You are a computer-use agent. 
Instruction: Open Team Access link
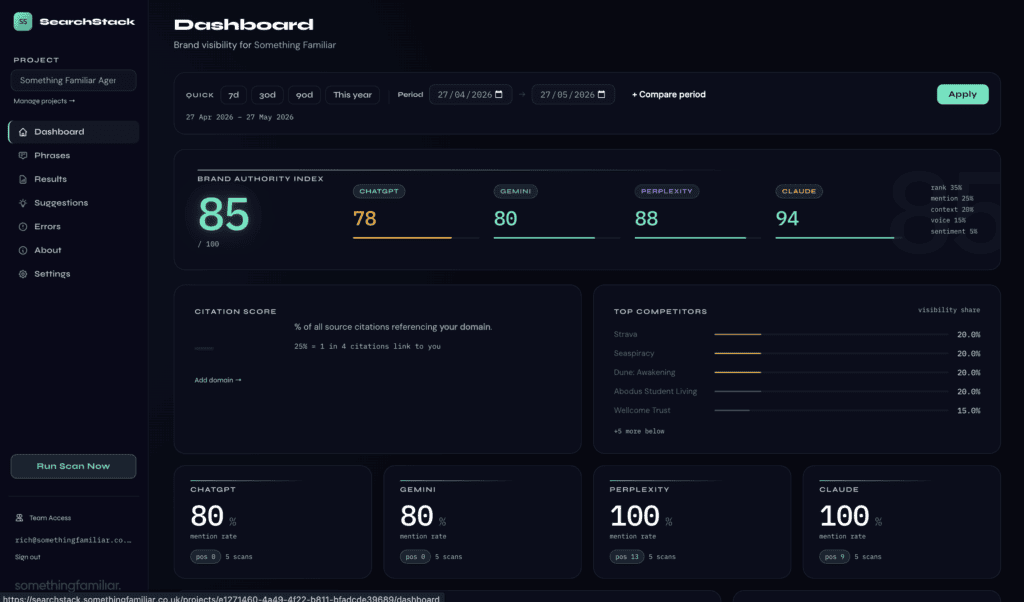pos(43,518)
